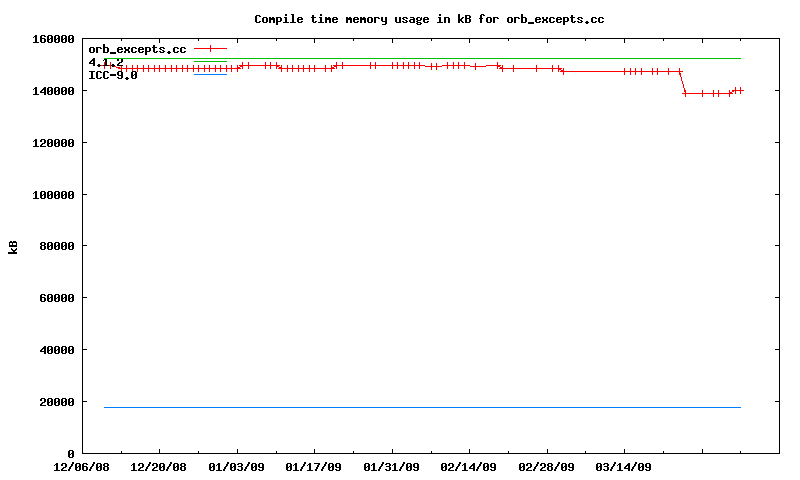Click the last red data point on the right
The image size is (800, 480).
[740, 90]
